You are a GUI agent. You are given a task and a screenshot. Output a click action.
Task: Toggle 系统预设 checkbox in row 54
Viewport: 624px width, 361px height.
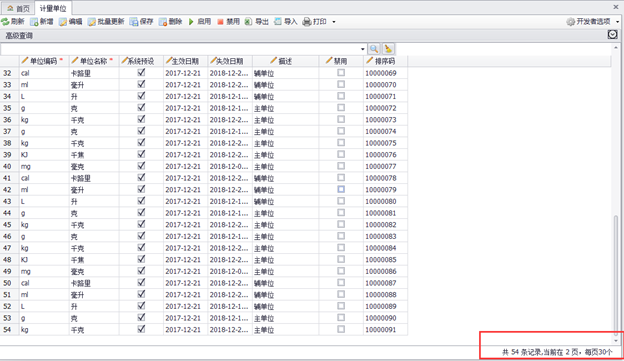[141, 329]
